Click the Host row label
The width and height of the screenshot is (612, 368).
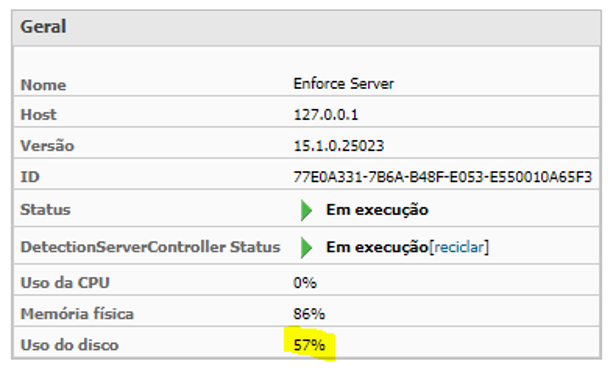click(38, 115)
